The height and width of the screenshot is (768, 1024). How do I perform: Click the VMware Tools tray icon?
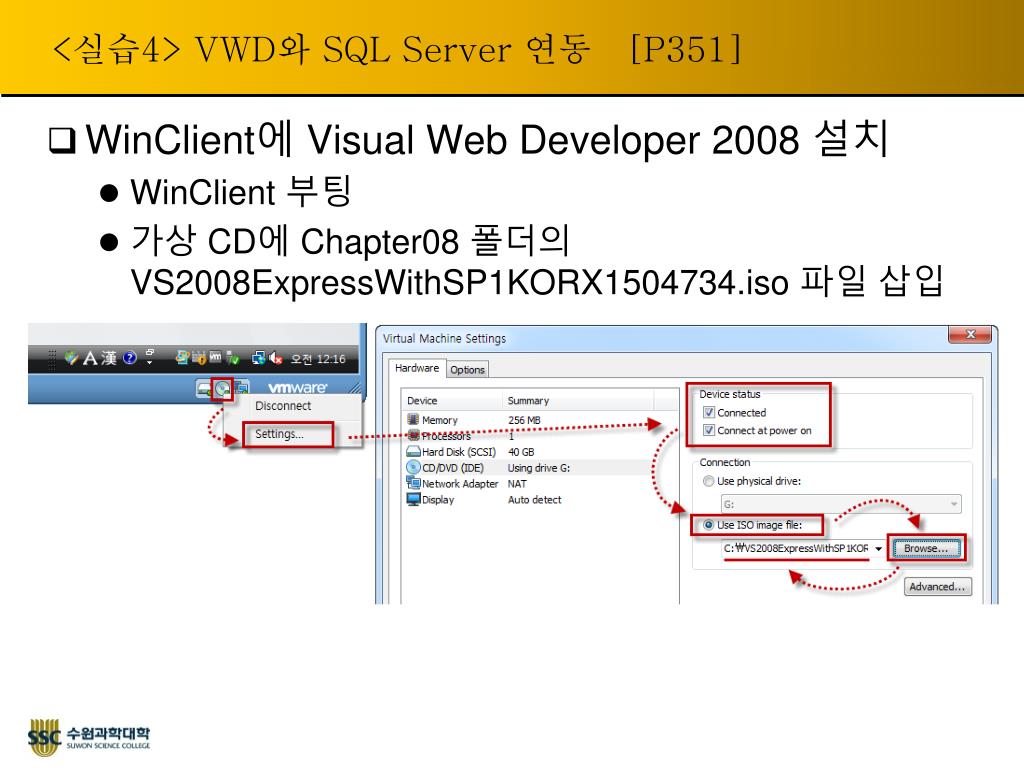click(216, 357)
